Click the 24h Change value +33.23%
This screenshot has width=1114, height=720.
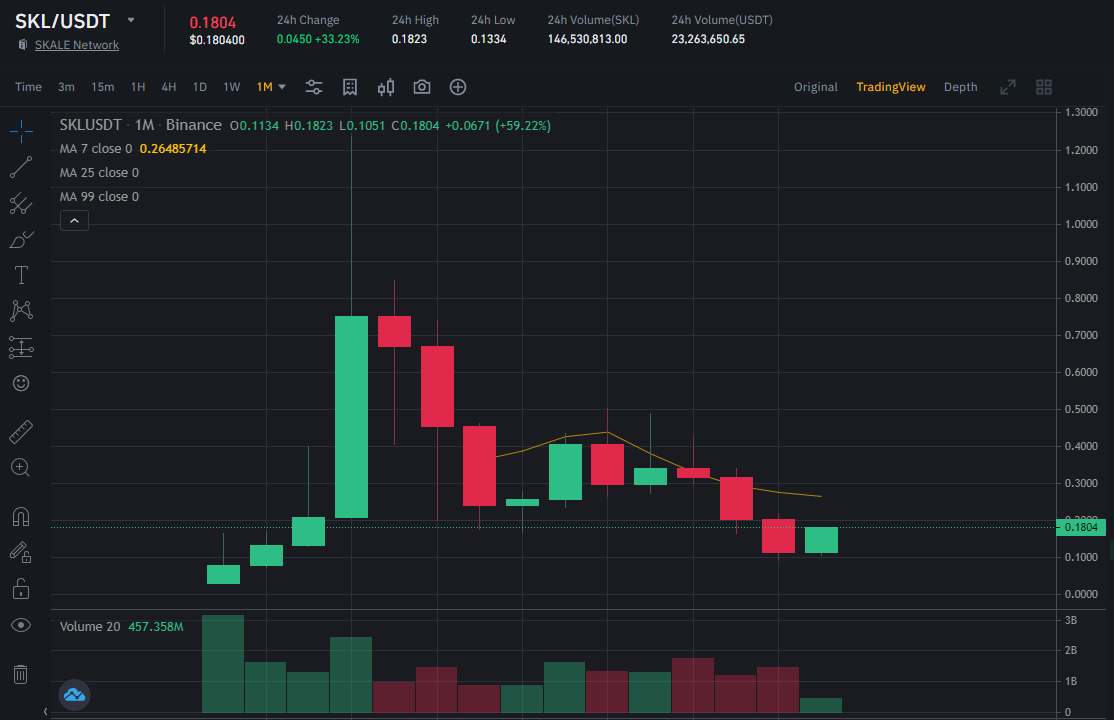pyautogui.click(x=337, y=39)
